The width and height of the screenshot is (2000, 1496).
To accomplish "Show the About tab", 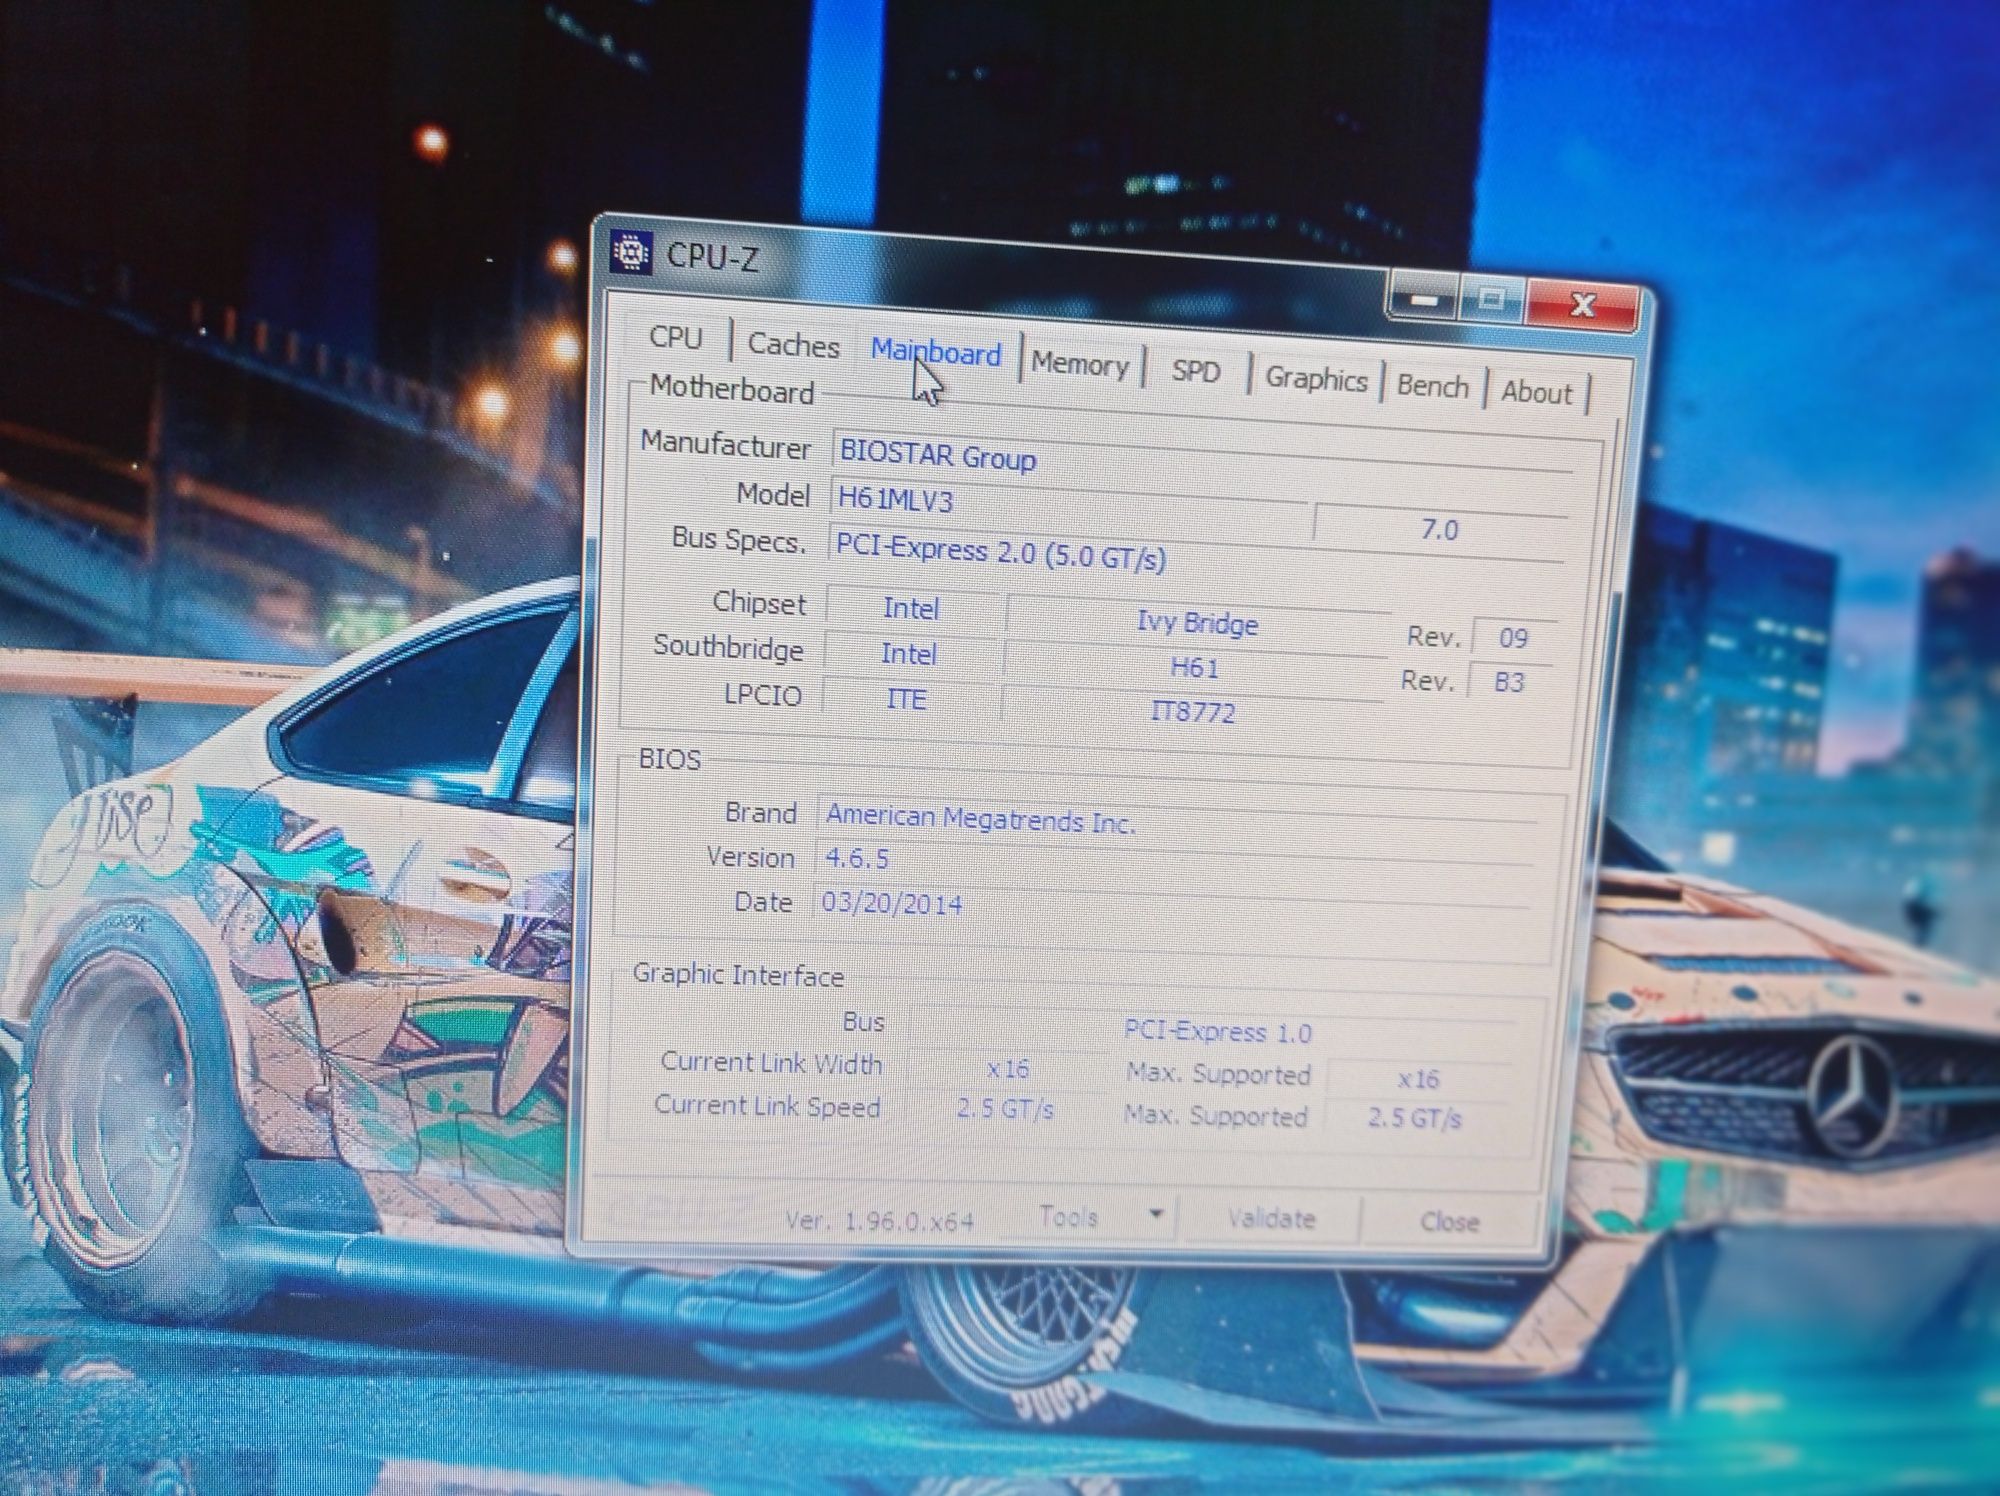I will point(1536,392).
